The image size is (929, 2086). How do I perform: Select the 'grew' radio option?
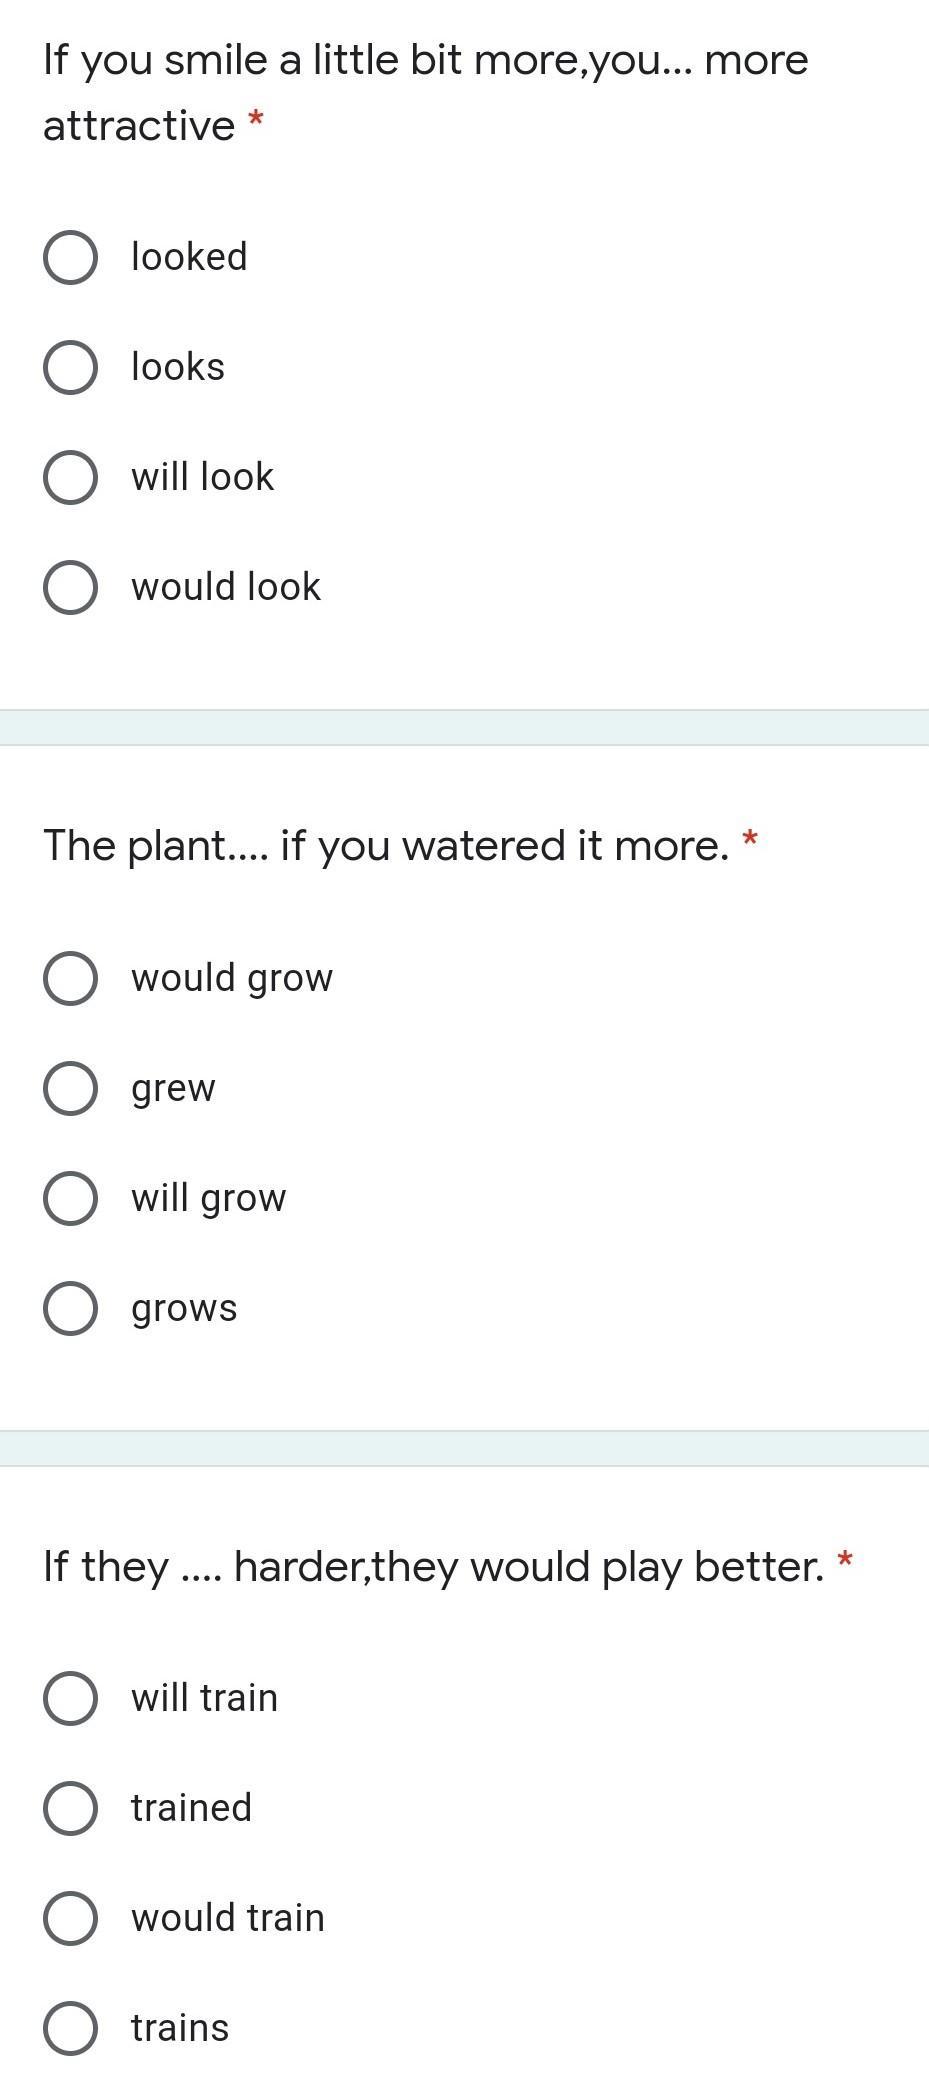(70, 1088)
